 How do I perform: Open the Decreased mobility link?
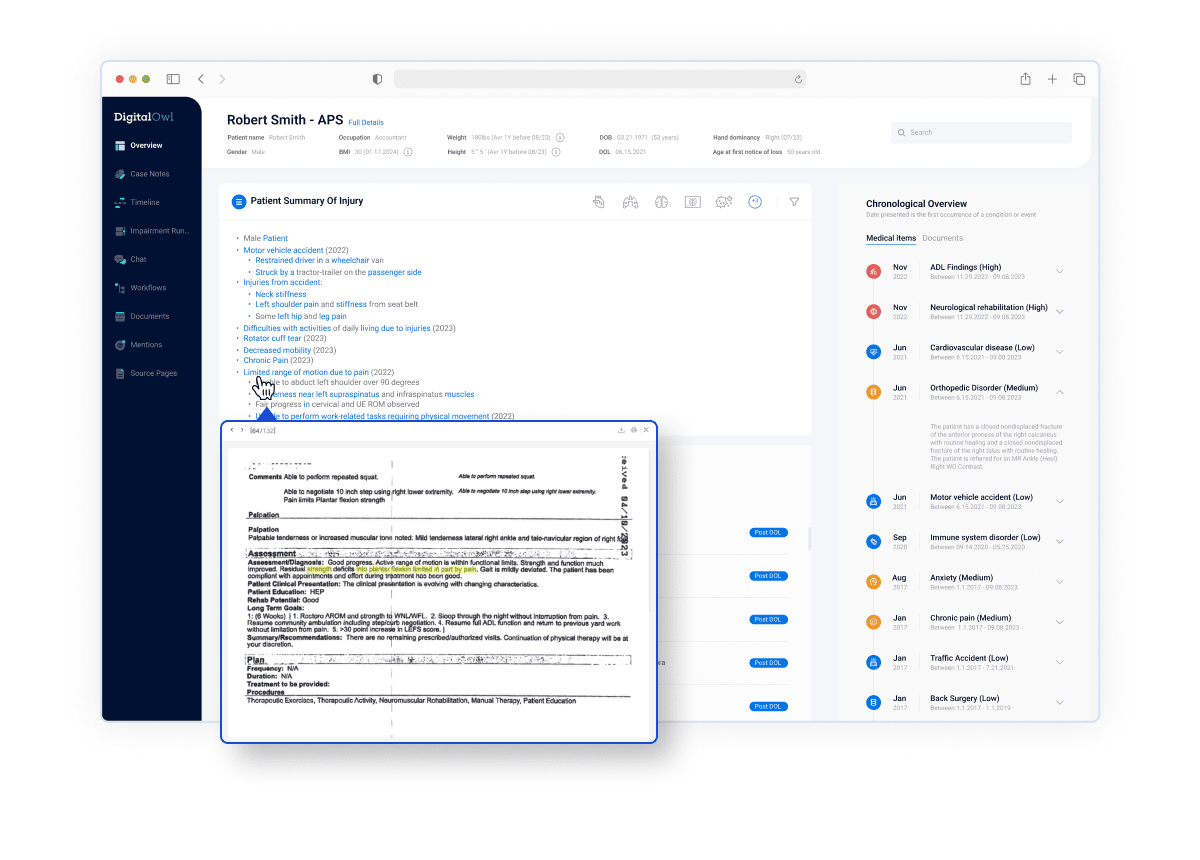(x=277, y=350)
